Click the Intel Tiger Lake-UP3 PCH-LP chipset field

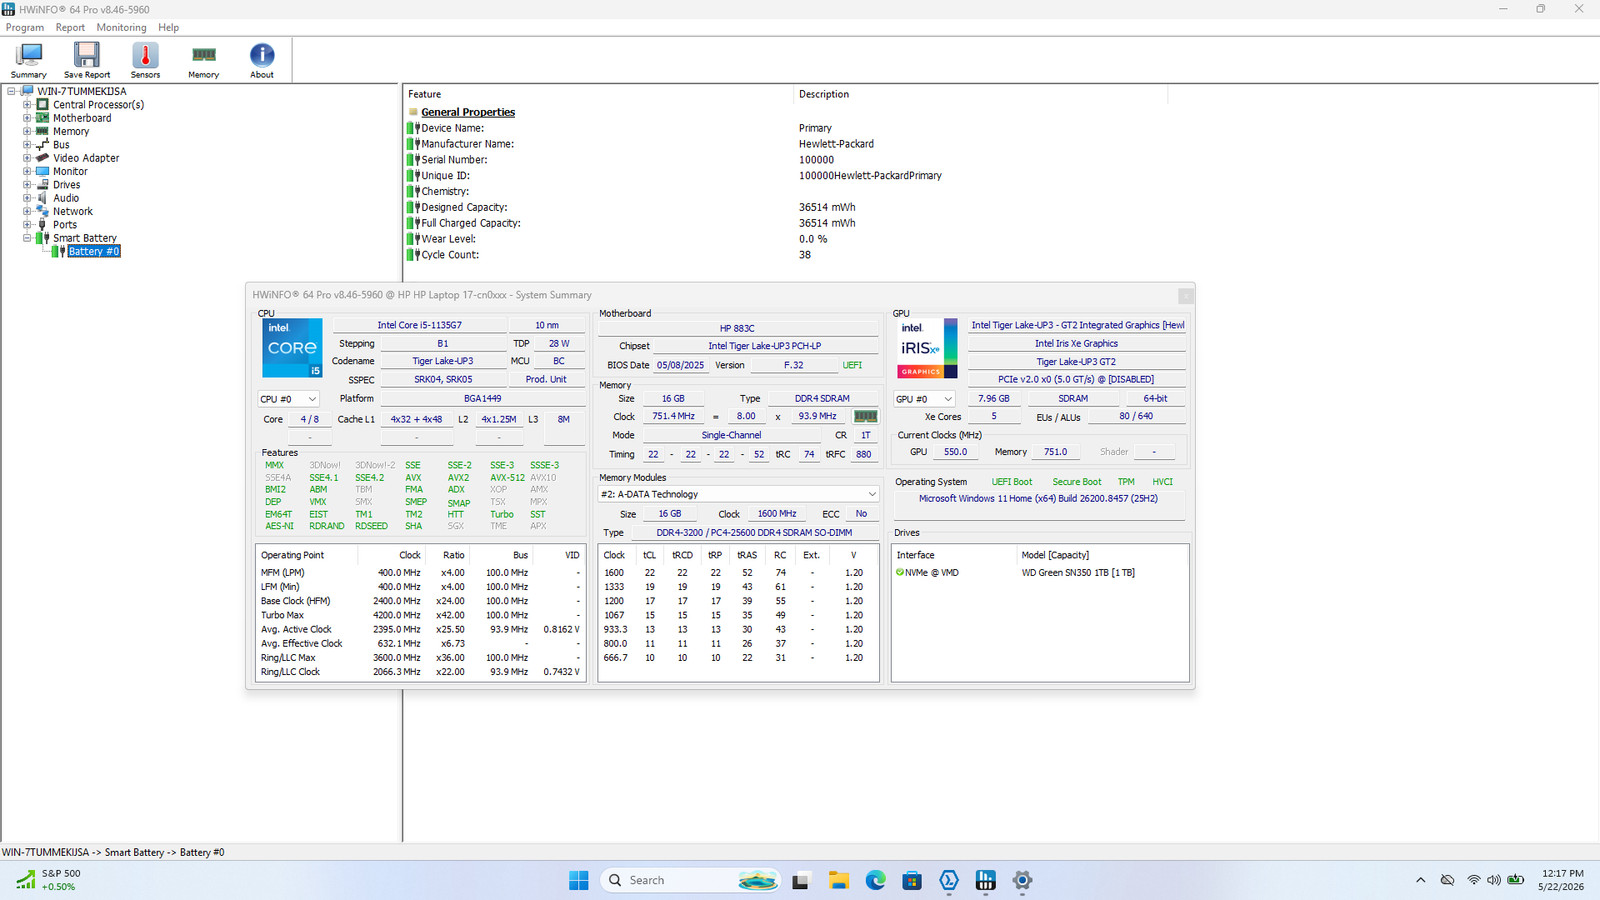coord(765,346)
